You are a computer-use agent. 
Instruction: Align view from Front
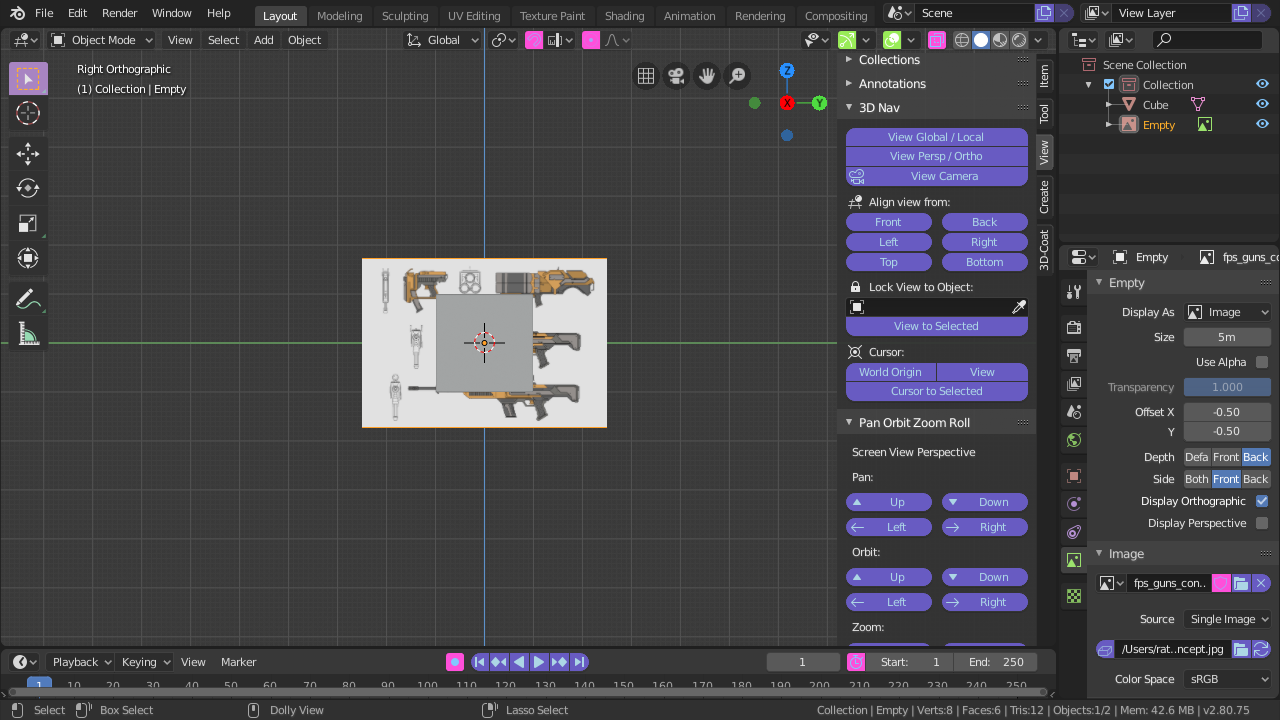click(x=888, y=222)
